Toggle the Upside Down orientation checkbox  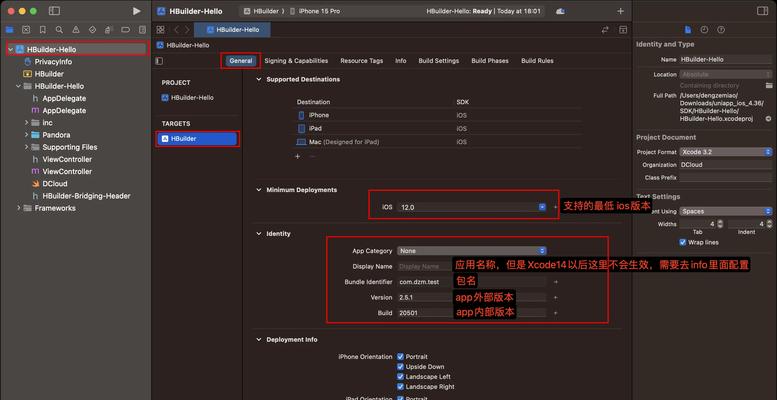[x=401, y=367]
